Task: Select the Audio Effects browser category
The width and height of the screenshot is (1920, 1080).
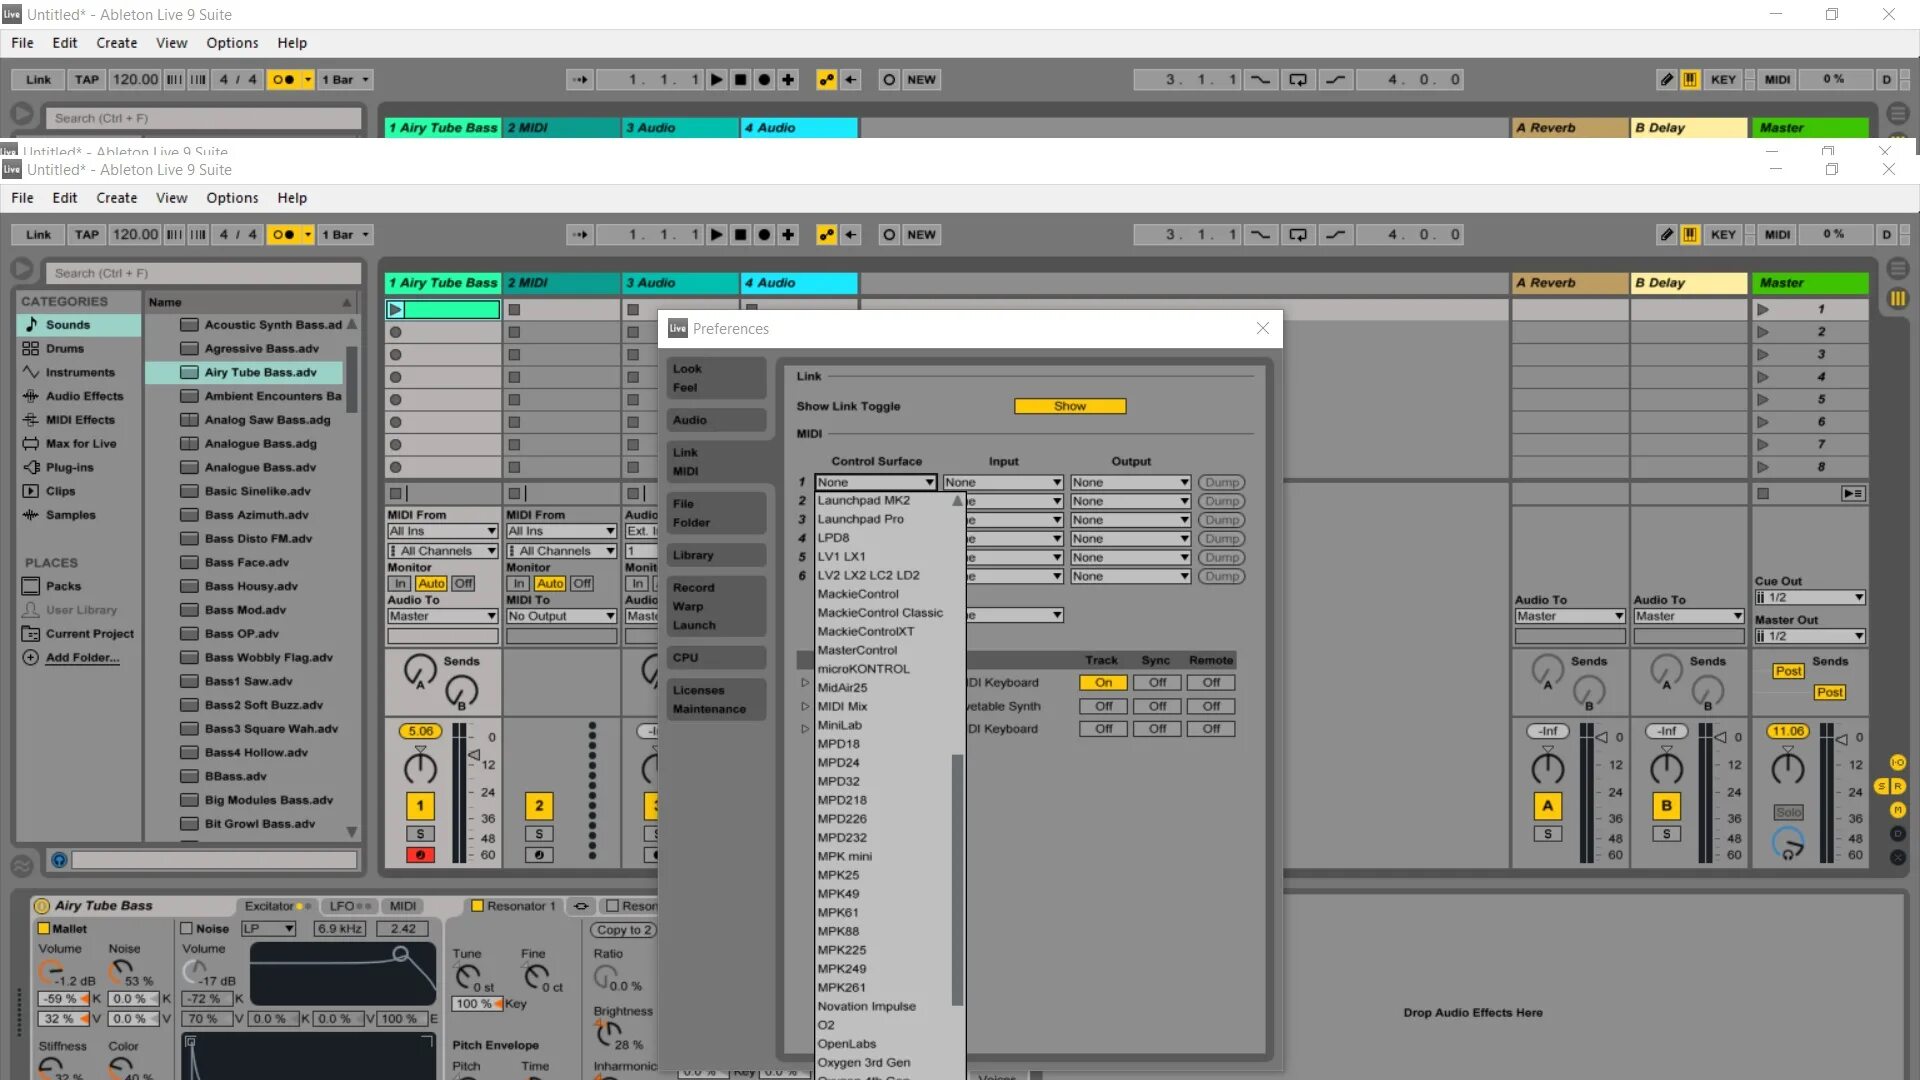Action: click(75, 396)
